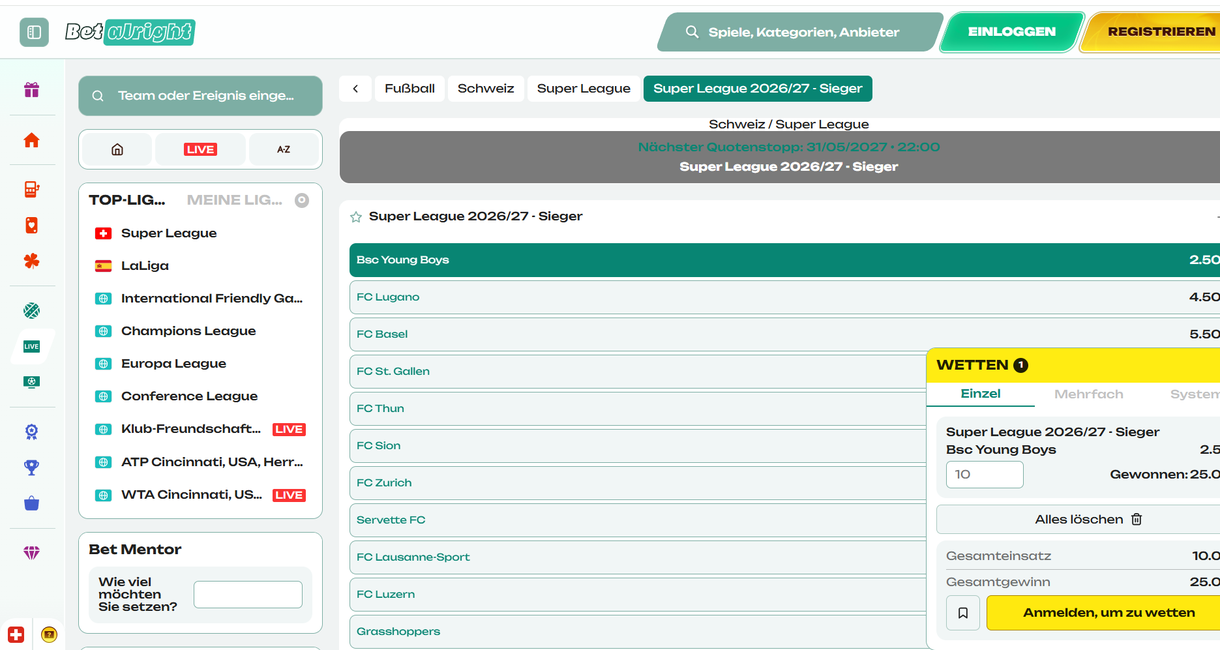Screen dimensions: 1220x650
Task: Pick the FC Zurich outcome row
Action: click(638, 483)
